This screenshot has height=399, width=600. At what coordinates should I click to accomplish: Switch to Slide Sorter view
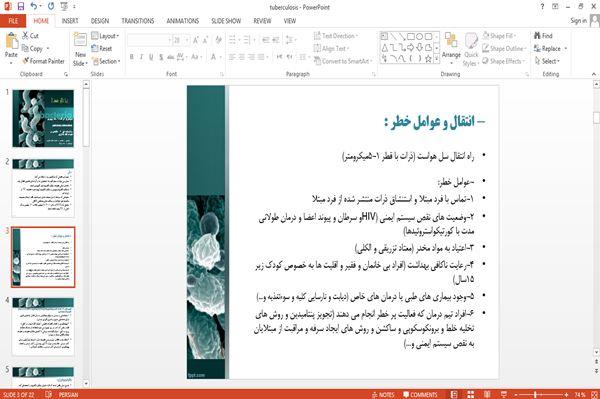point(470,394)
